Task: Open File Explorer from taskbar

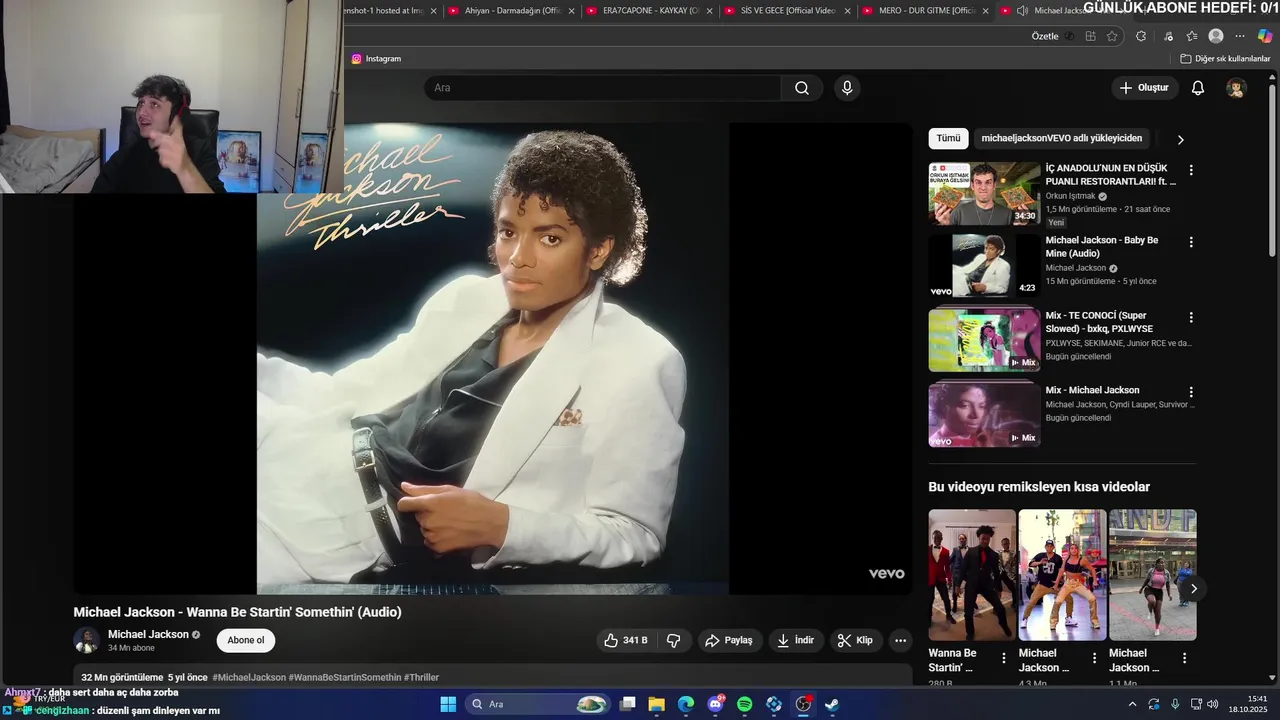Action: coord(657,704)
